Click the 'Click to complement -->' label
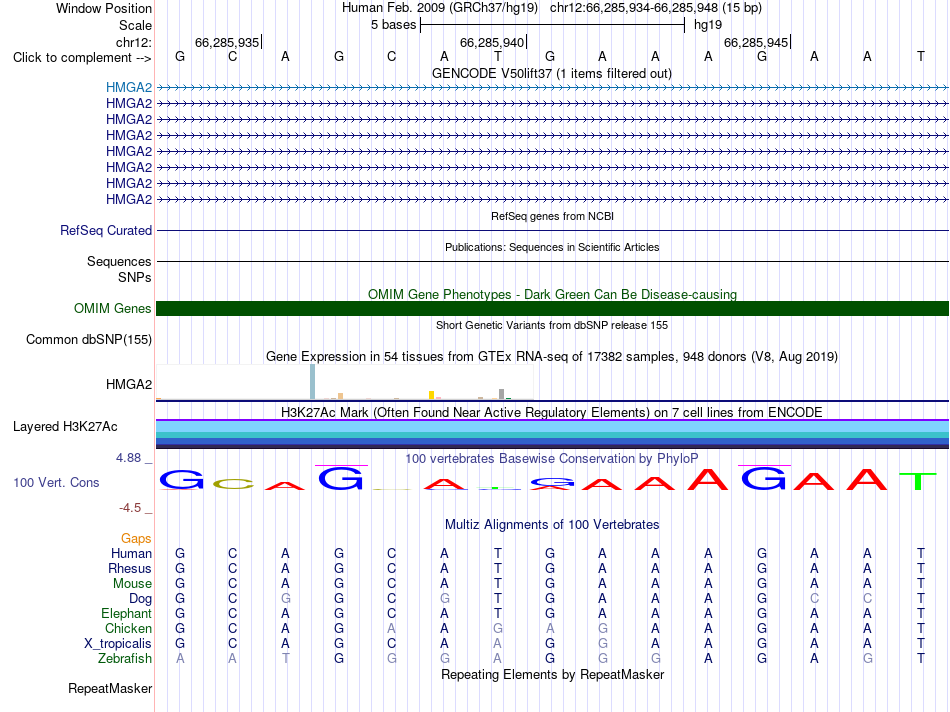This screenshot has width=950, height=712. 82,58
